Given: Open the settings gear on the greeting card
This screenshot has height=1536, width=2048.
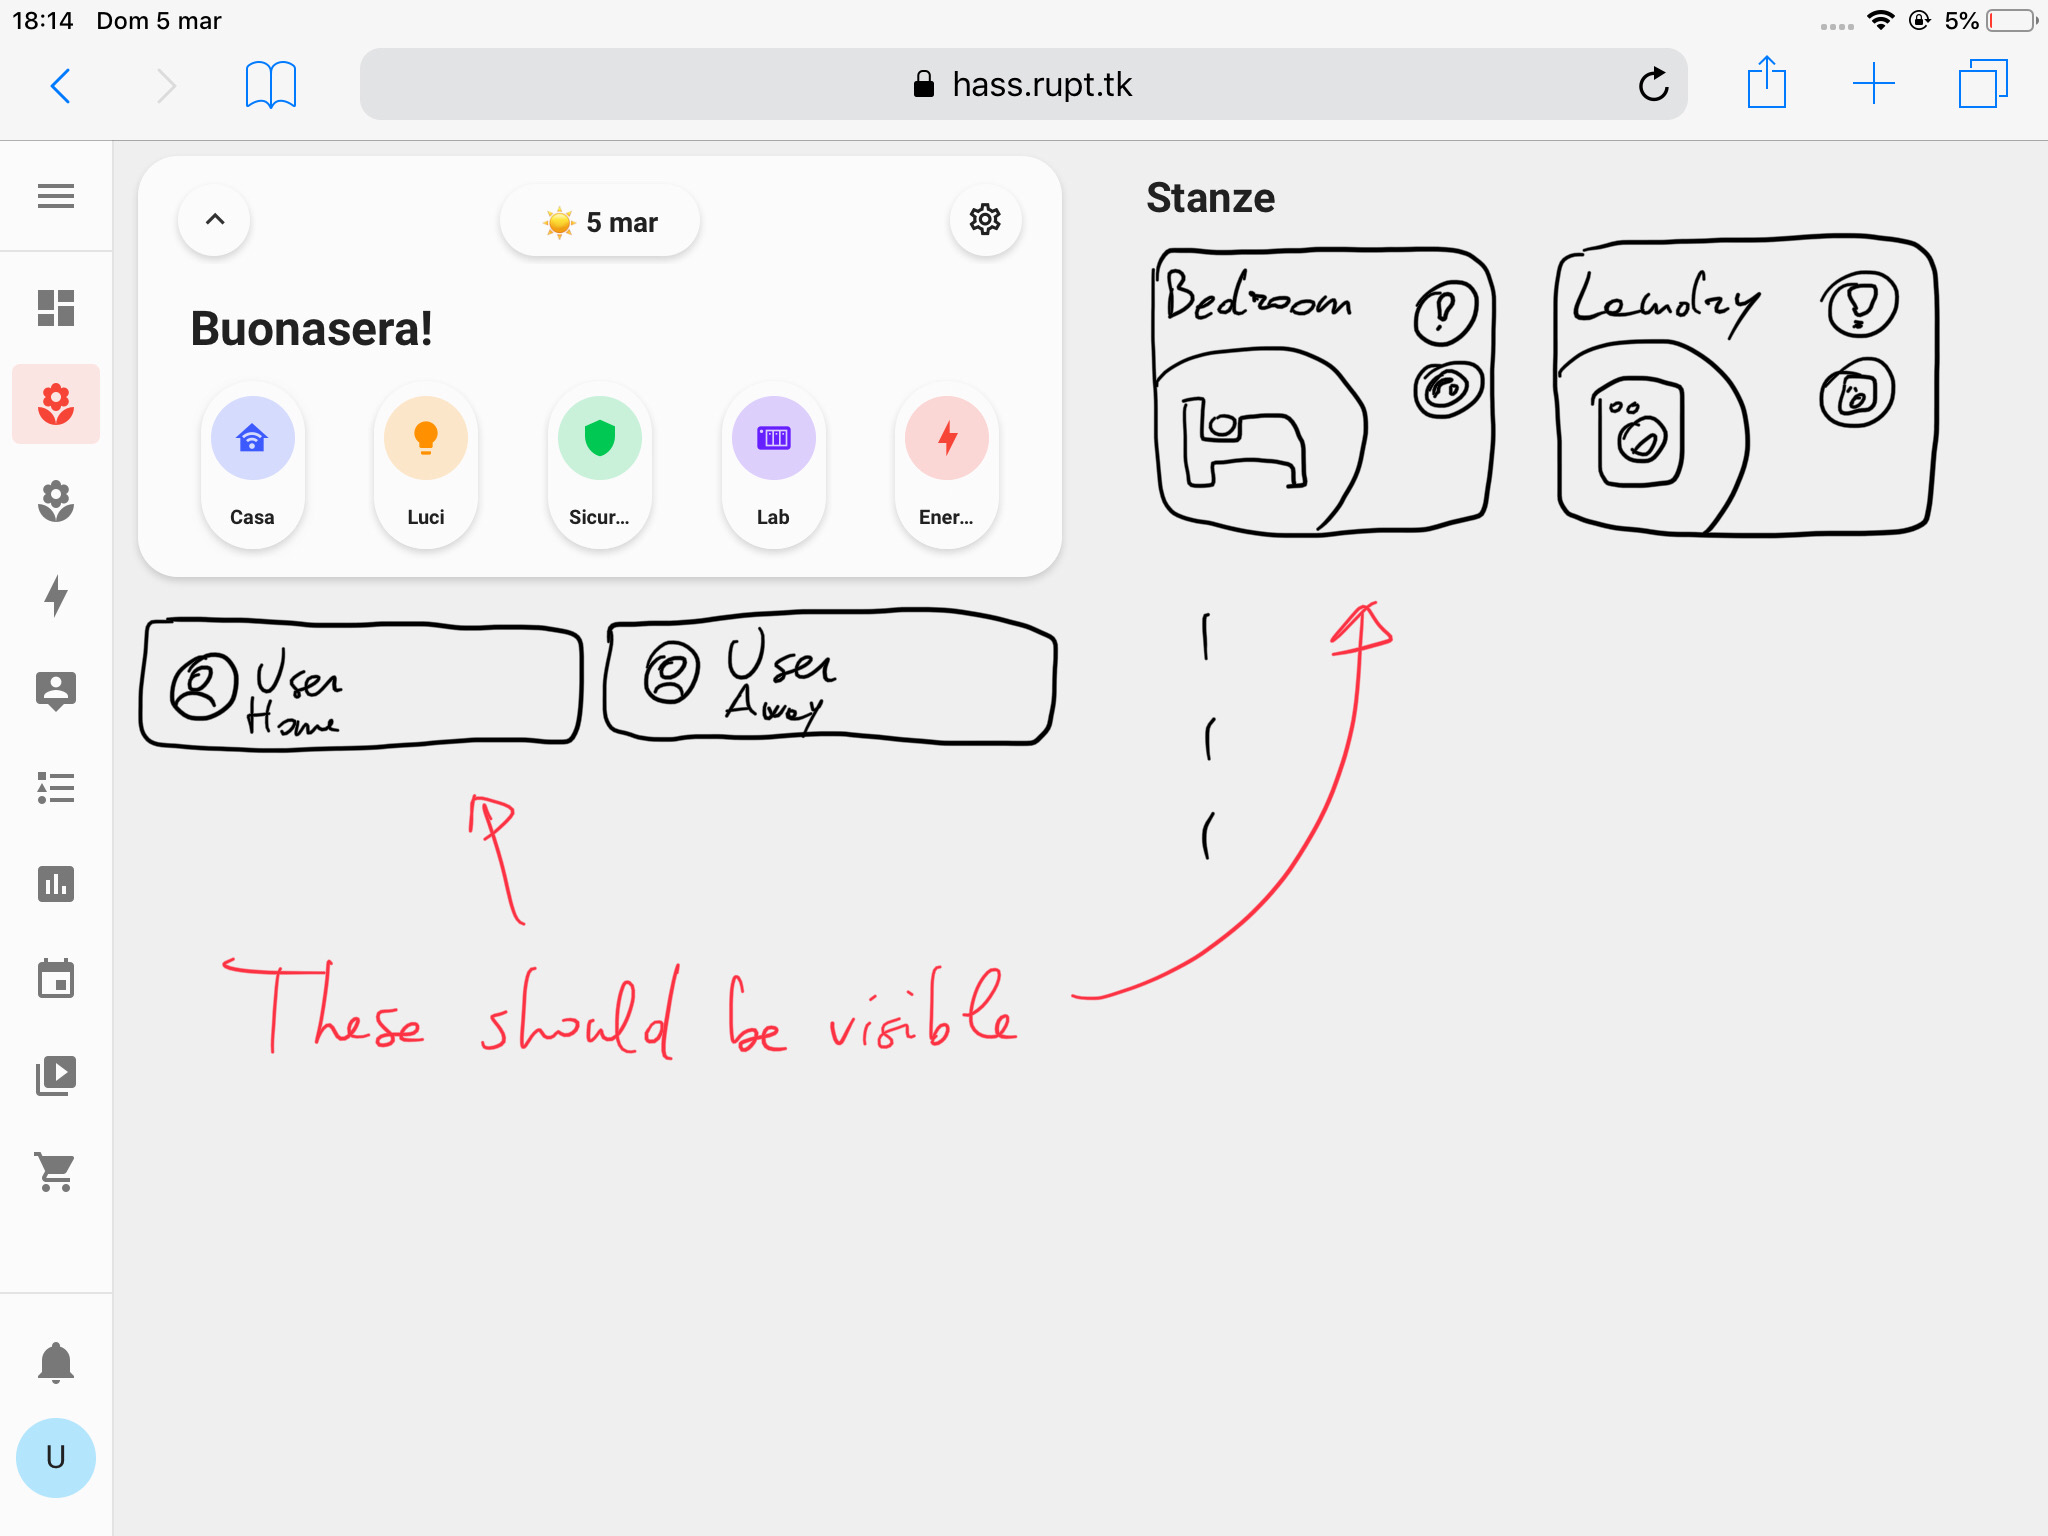Looking at the screenshot, I should 985,220.
